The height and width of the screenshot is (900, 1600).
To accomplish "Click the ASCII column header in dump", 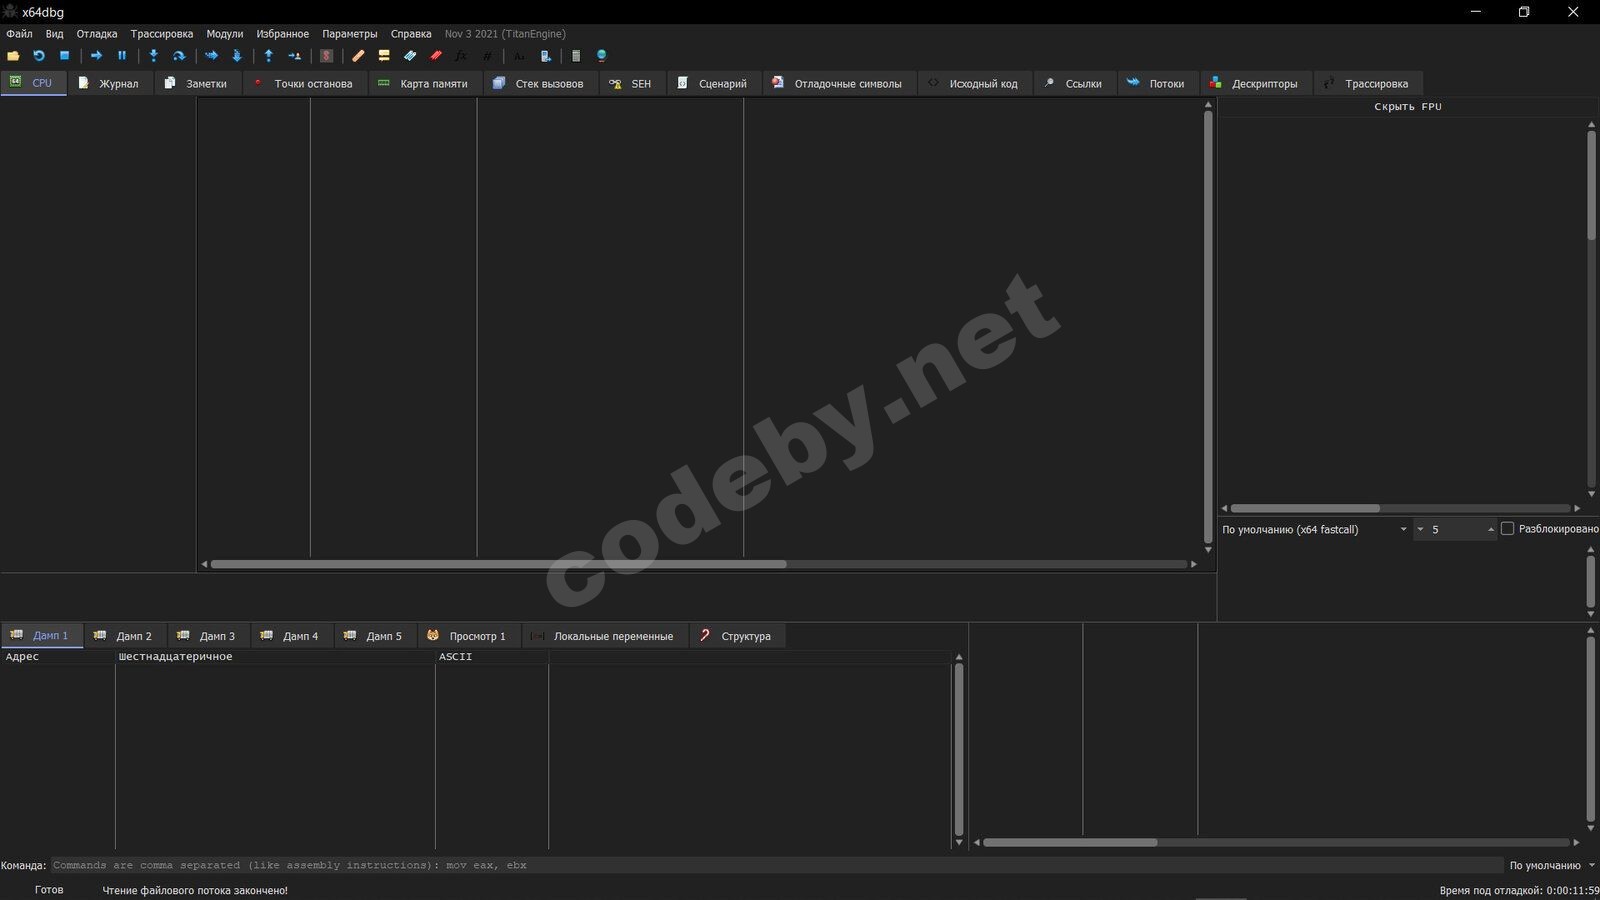I will (x=492, y=657).
